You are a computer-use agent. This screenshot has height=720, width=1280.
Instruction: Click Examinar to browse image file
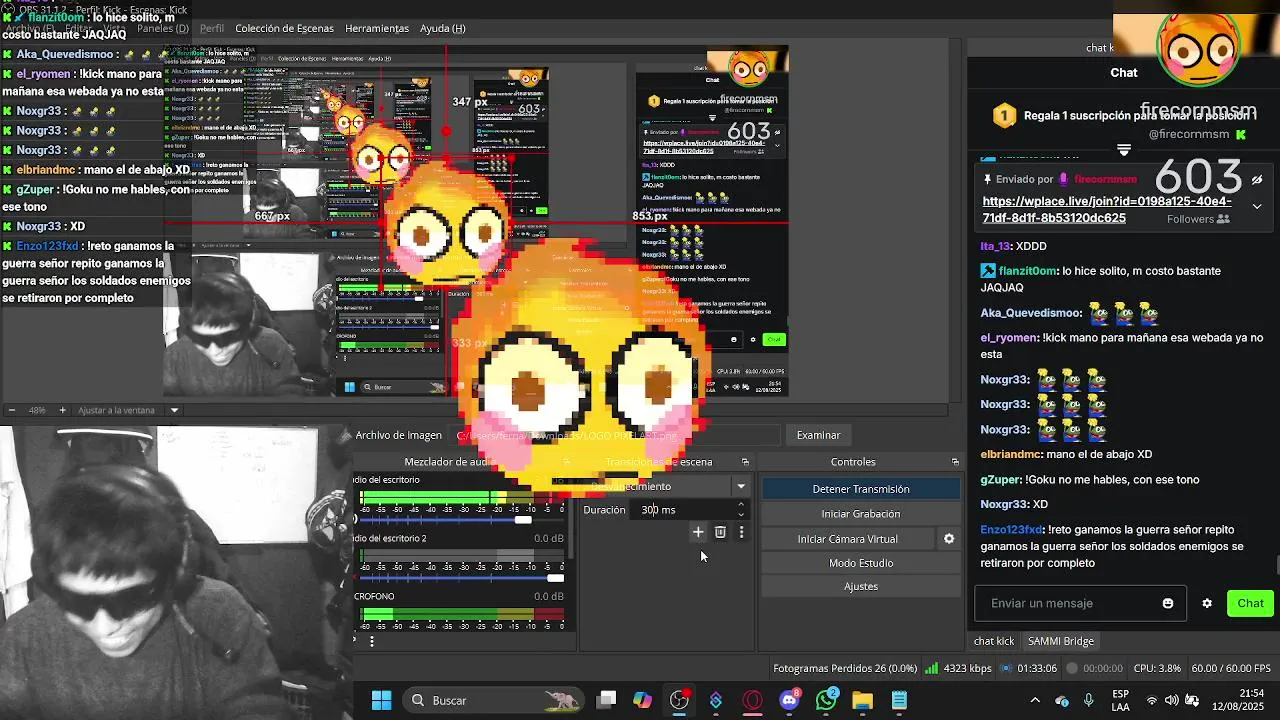818,435
